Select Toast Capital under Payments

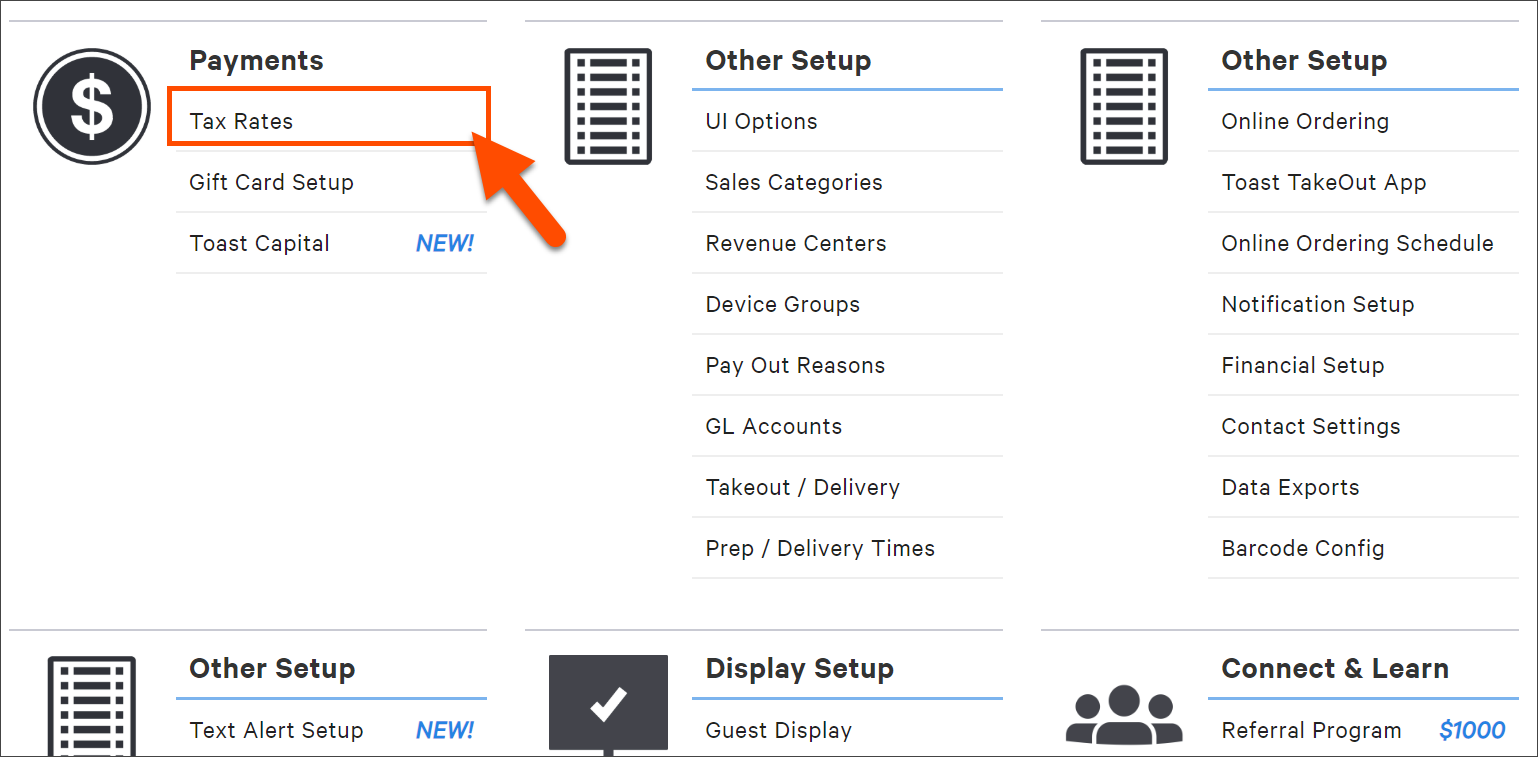click(x=259, y=243)
